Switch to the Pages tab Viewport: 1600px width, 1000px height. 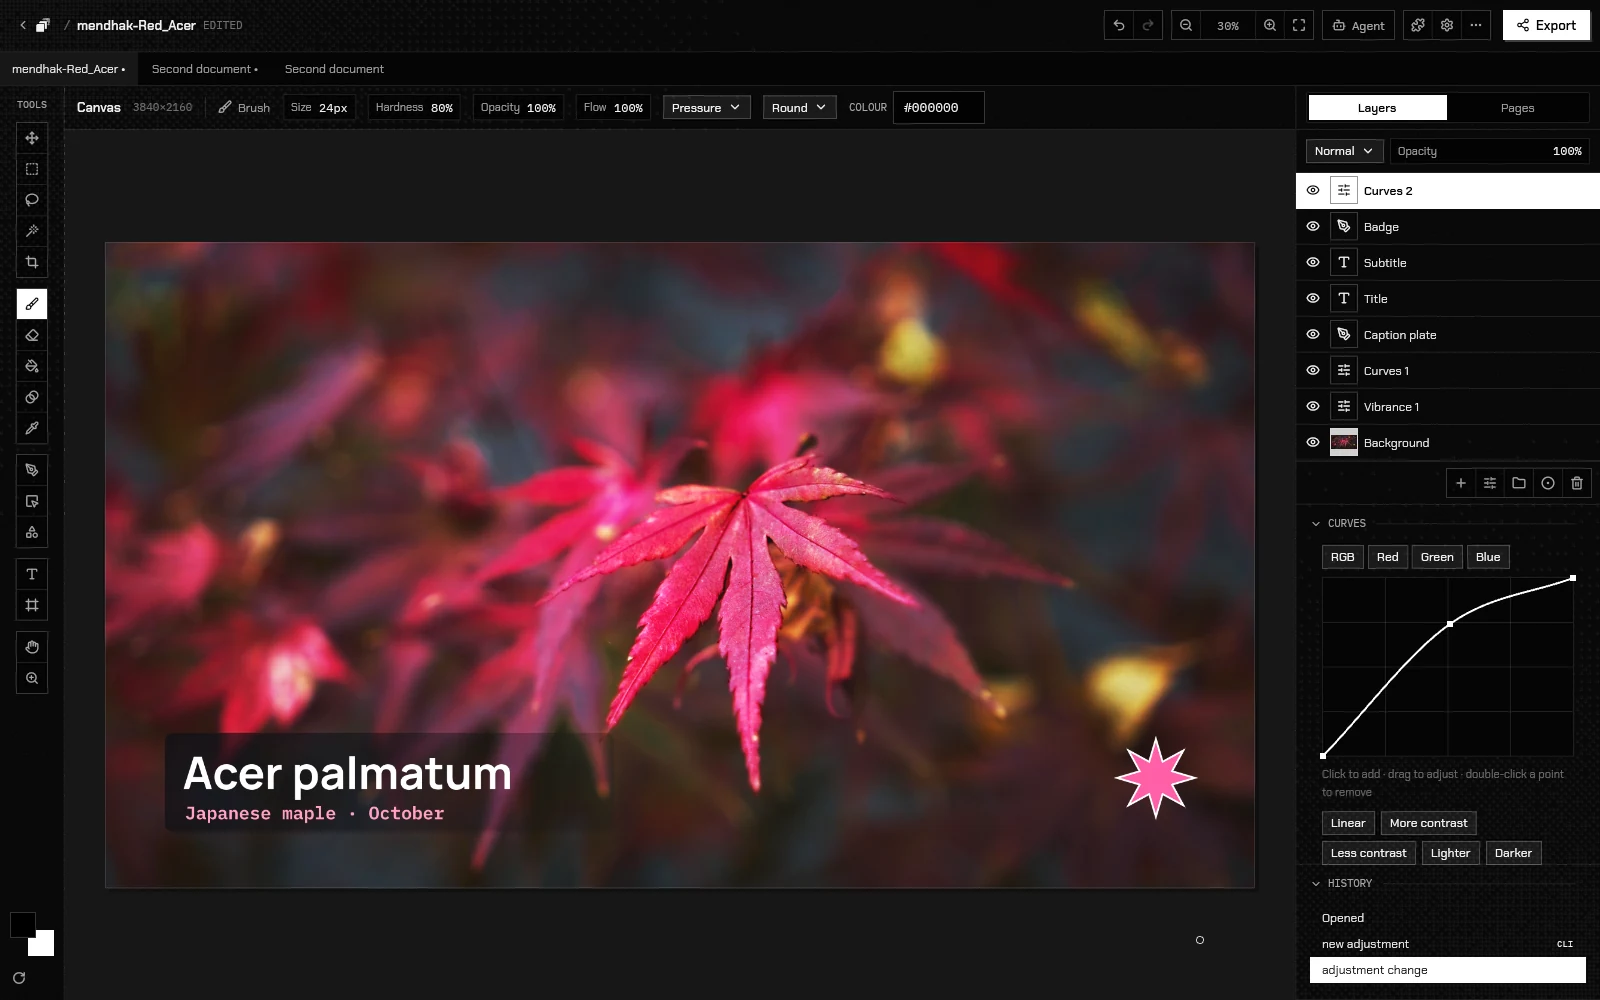(1517, 108)
